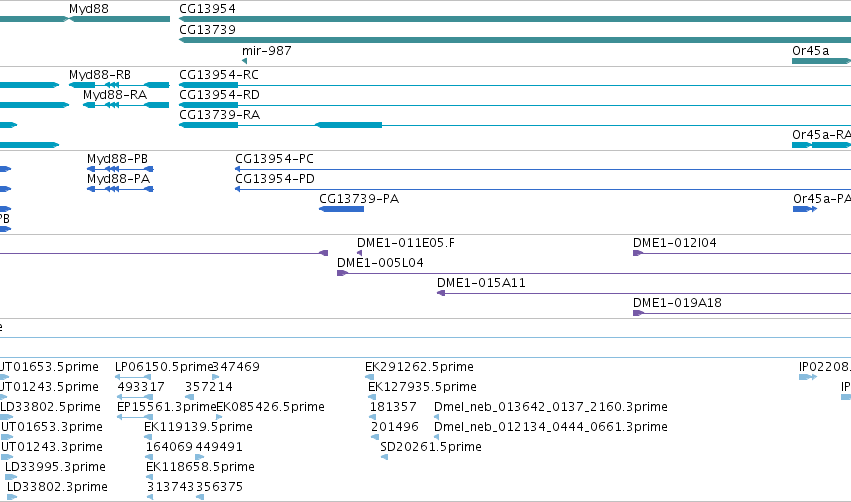Select the 313743 EST arrow
851x502 pixels.
(150, 497)
